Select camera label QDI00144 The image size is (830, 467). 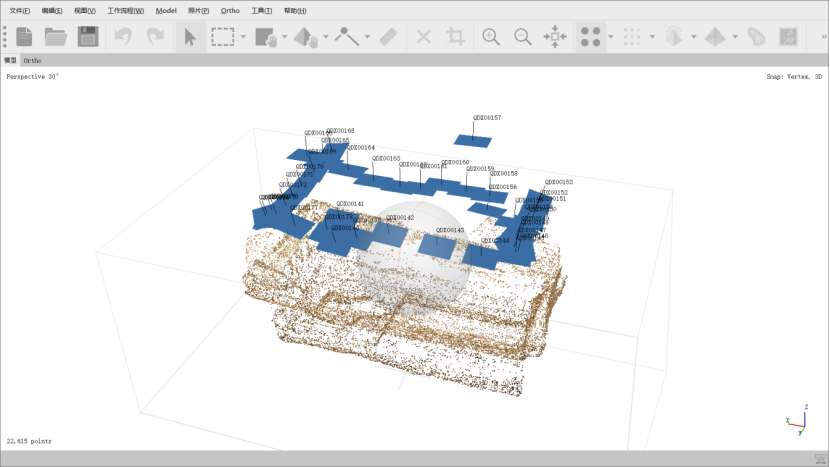pyautogui.click(x=495, y=241)
